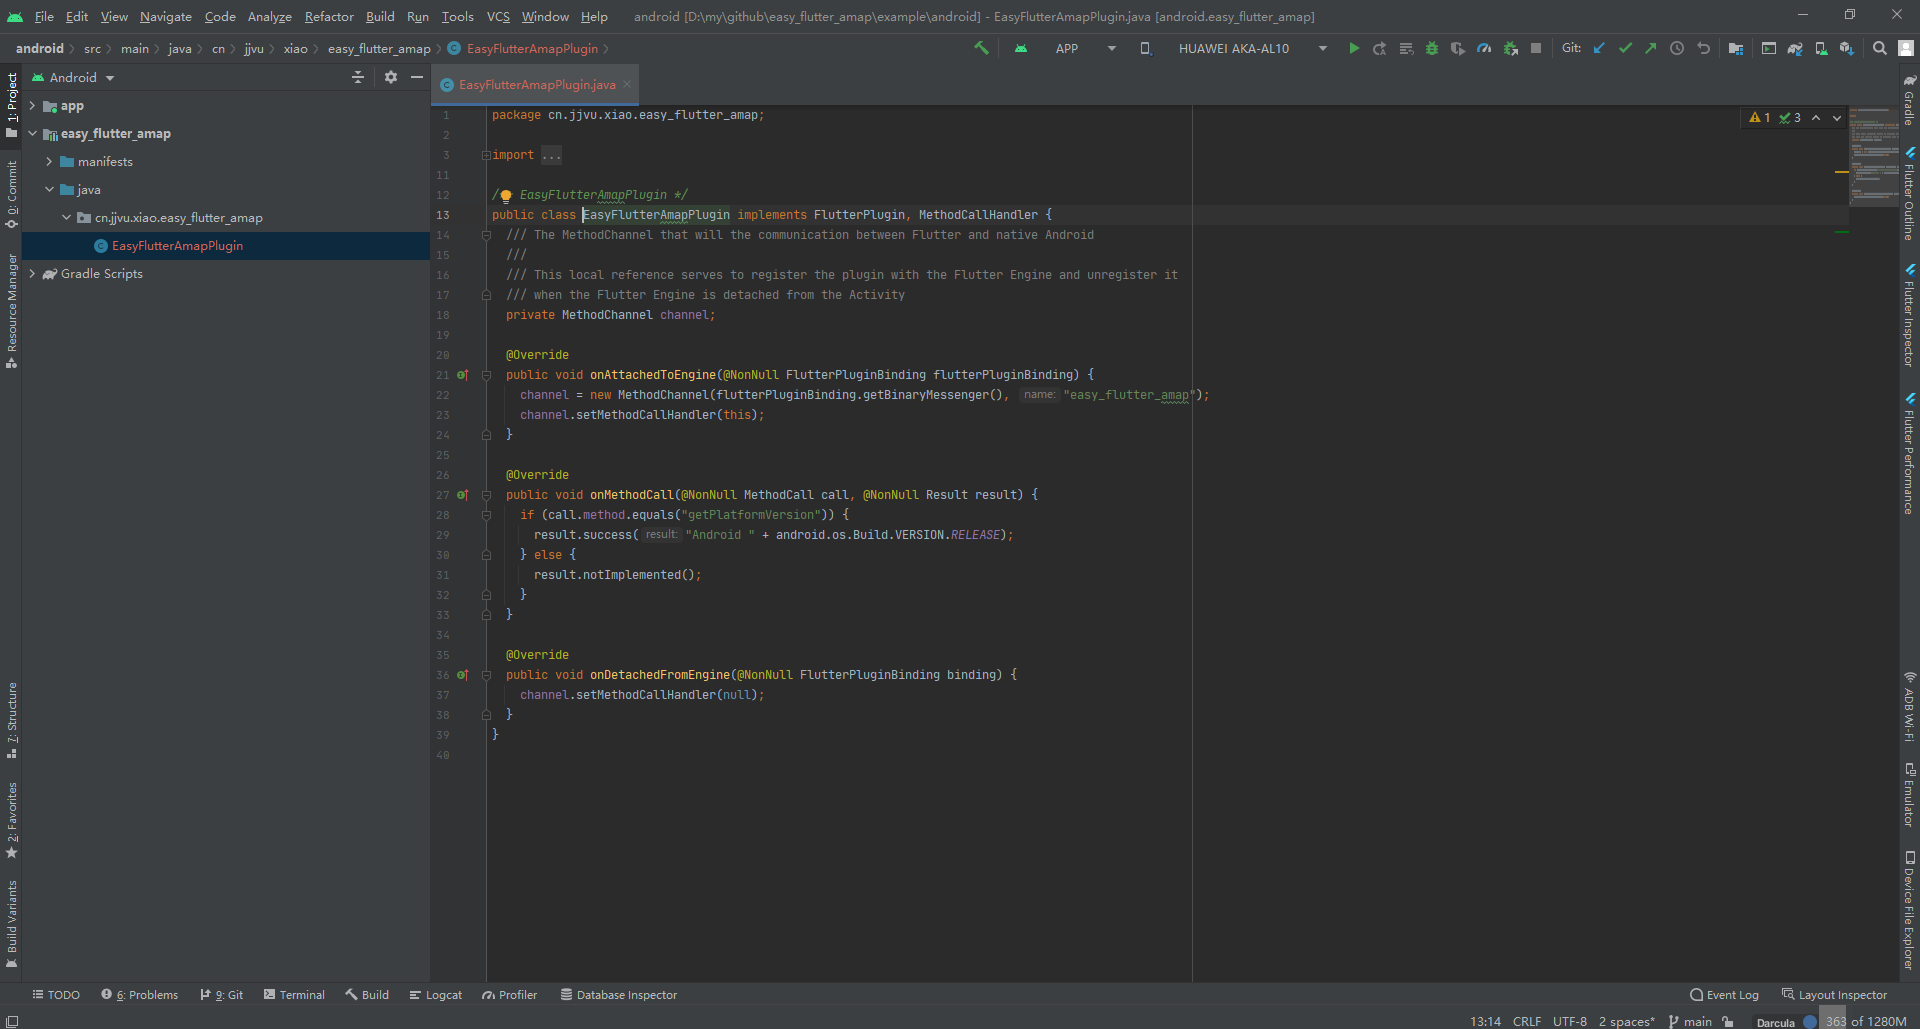Collapse the cn.jjvu.xiao.easy_flutter_amap package
This screenshot has width=1920, height=1029.
click(67, 217)
